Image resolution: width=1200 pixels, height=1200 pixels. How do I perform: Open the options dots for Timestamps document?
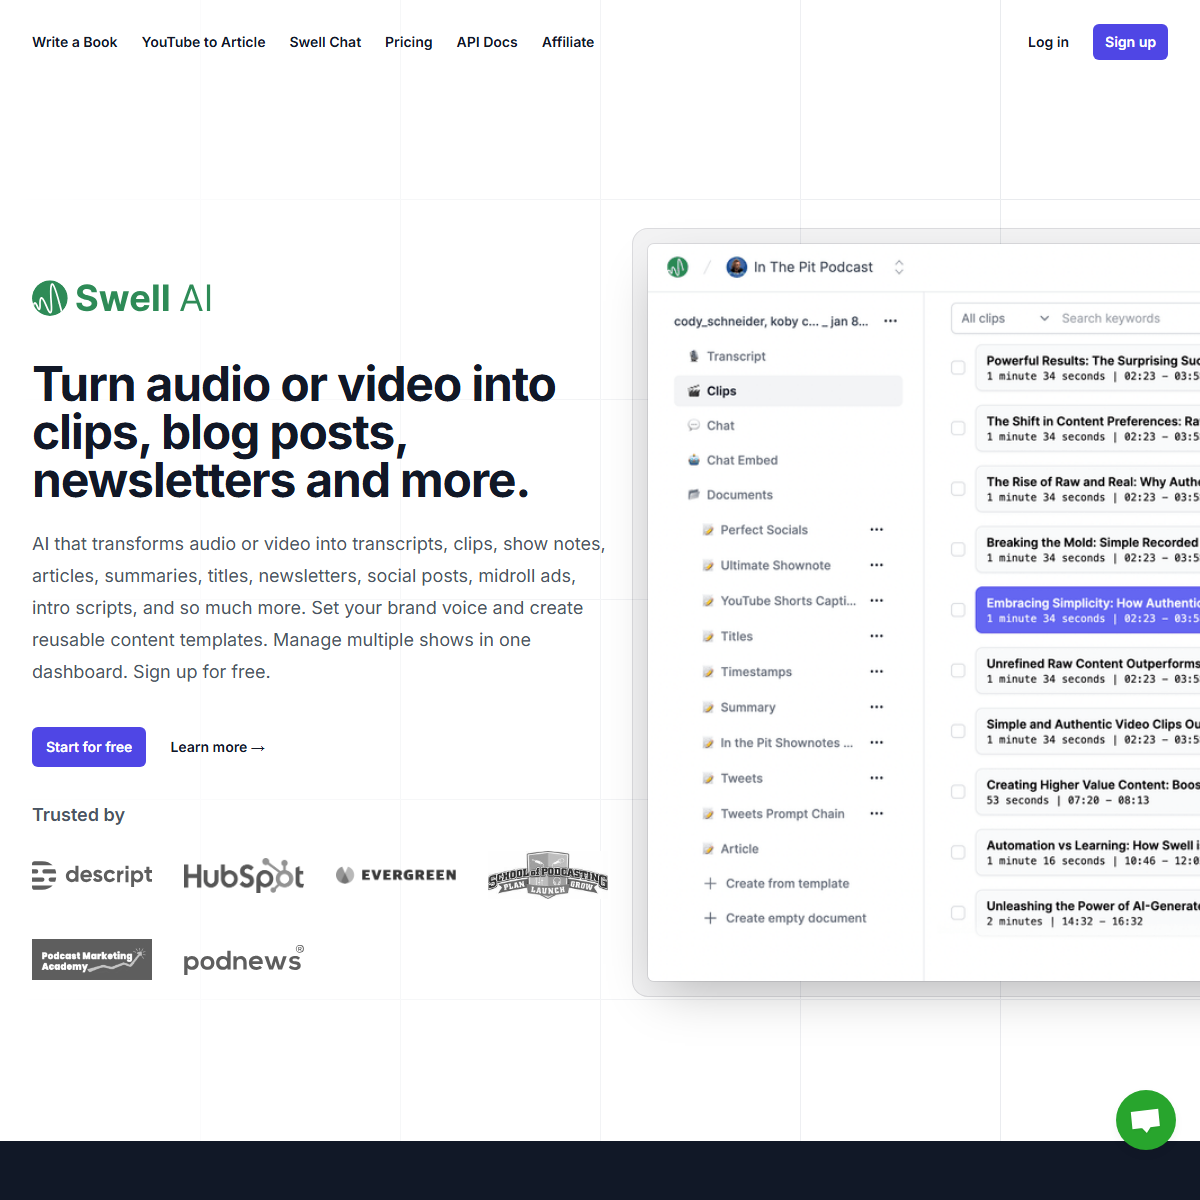pos(877,672)
